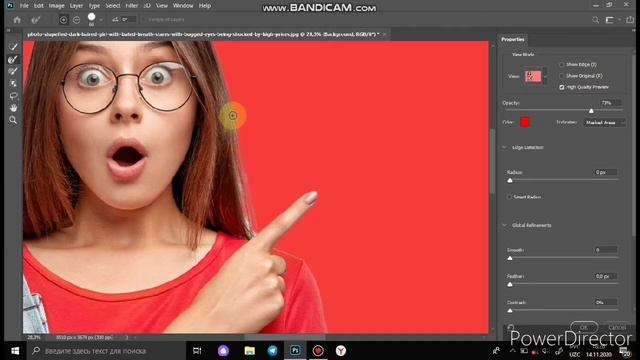Click the Radius slider handle
The height and width of the screenshot is (360, 640).
coord(510,180)
